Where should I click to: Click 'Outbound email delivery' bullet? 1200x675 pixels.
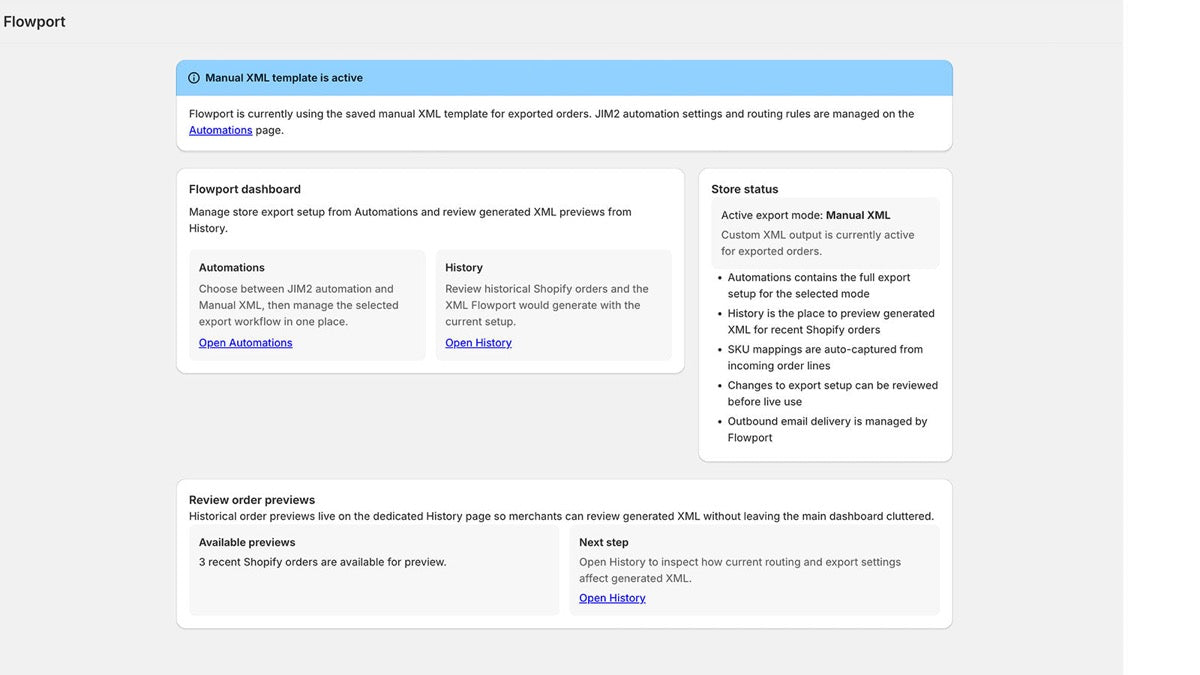click(x=827, y=430)
